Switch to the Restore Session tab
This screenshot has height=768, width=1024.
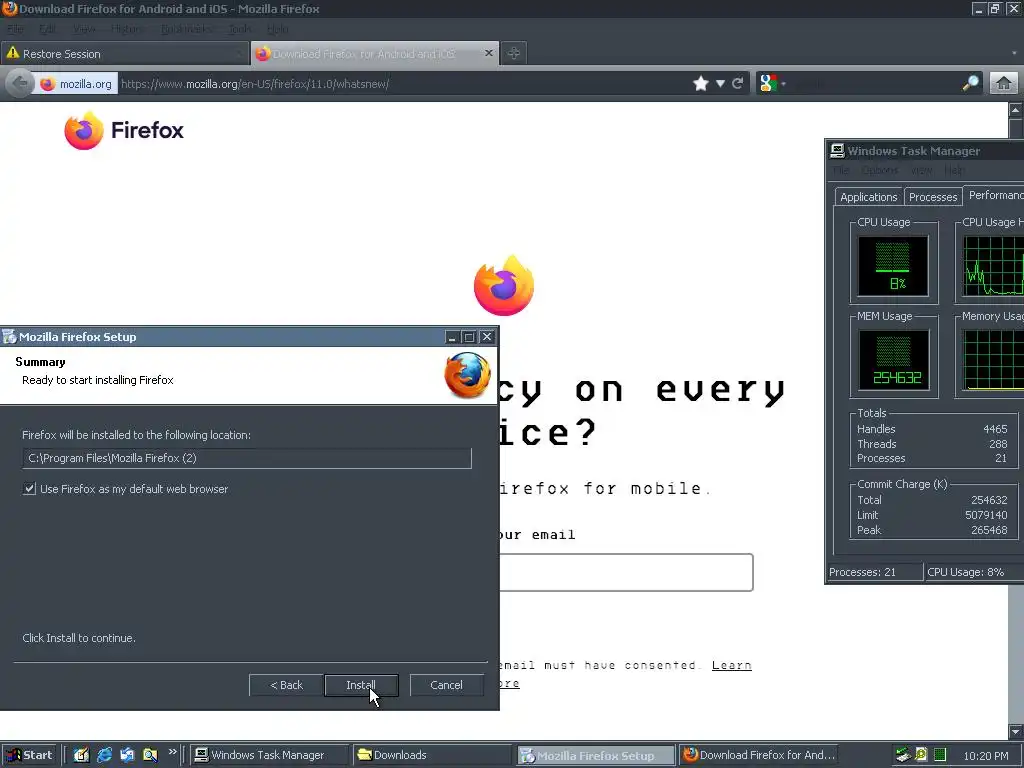click(x=124, y=54)
